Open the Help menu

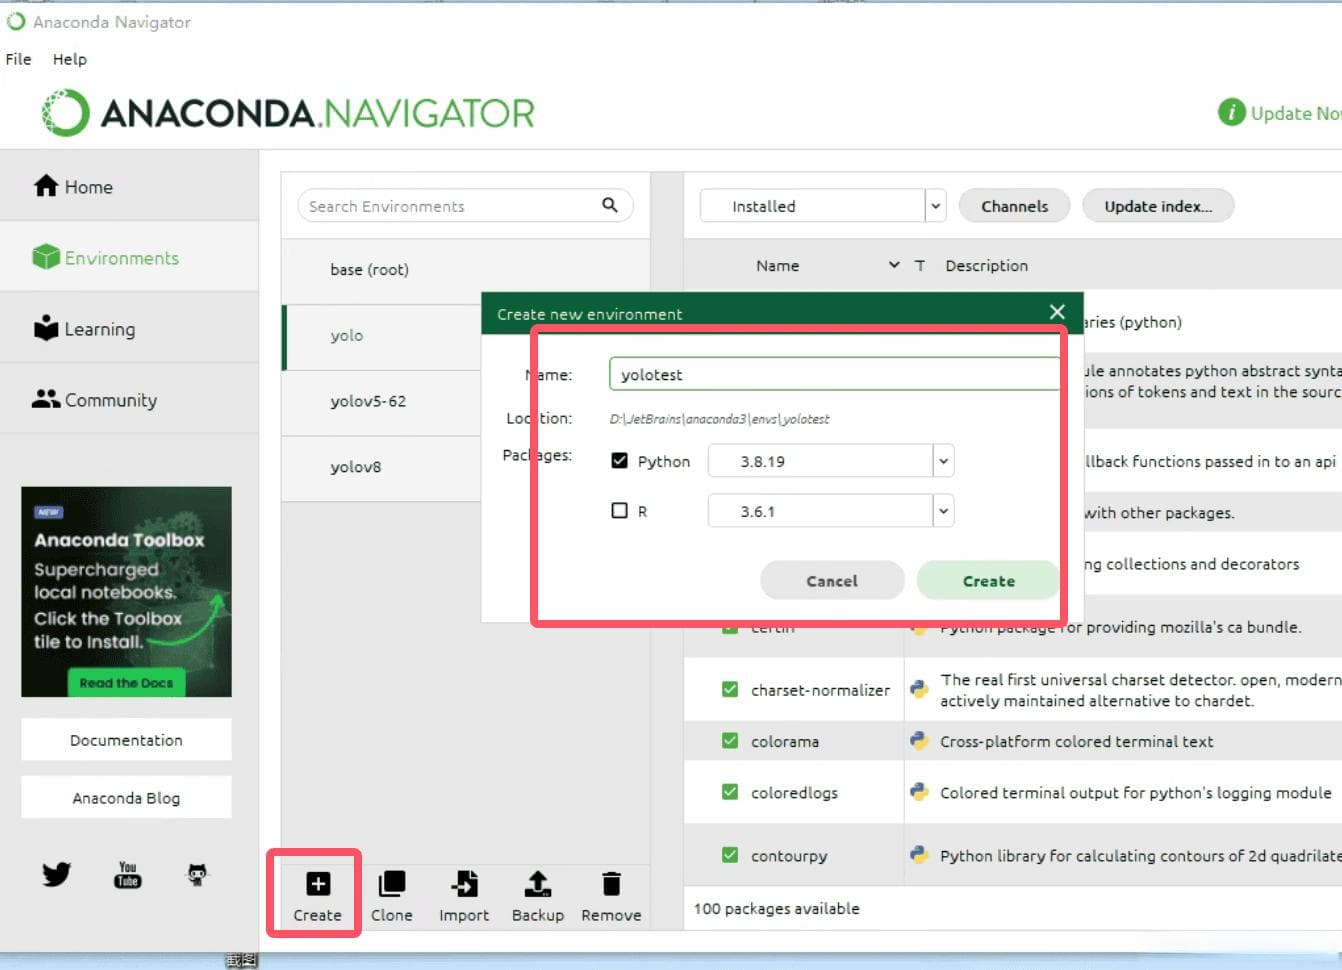coord(70,59)
